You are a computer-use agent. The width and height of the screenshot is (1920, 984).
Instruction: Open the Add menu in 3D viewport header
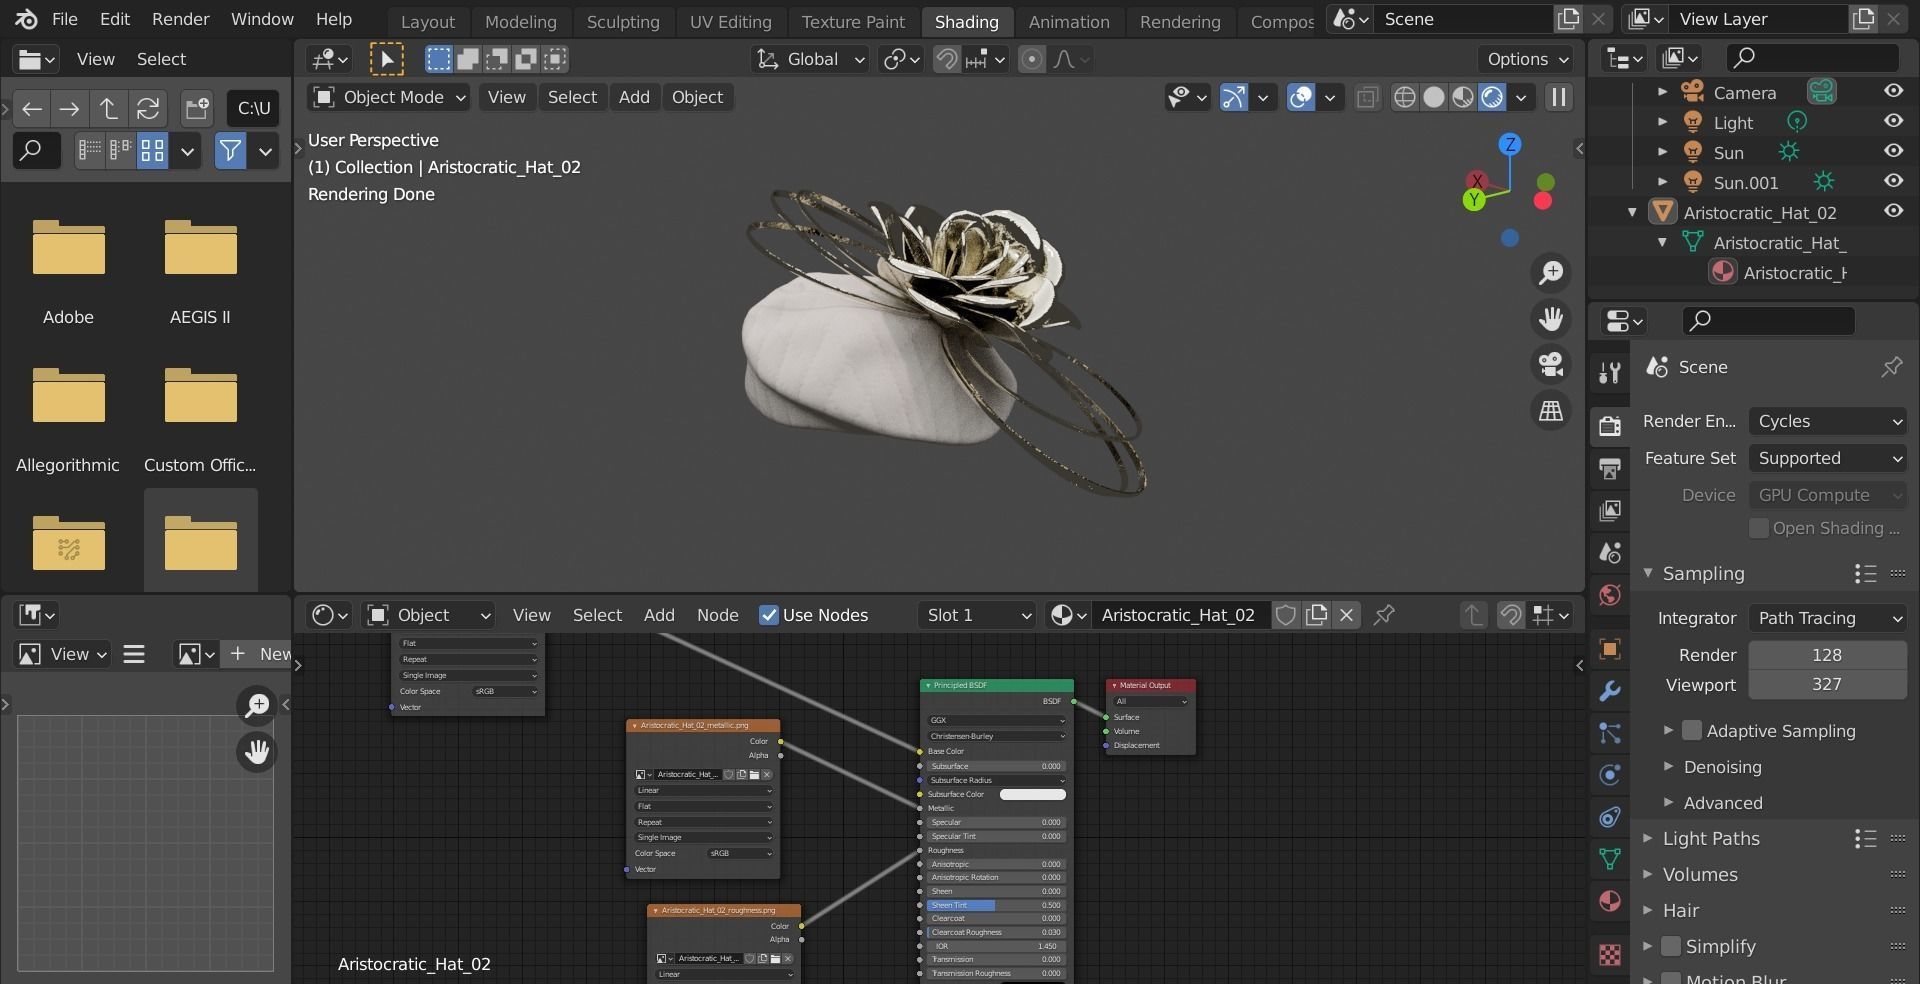coord(634,97)
